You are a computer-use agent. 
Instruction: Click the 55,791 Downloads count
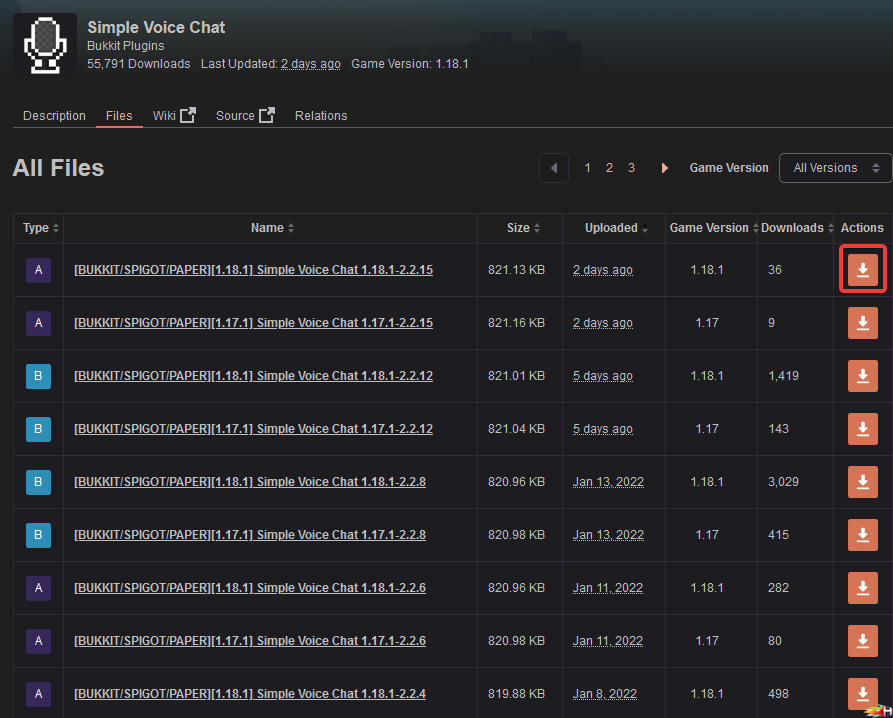click(x=138, y=64)
